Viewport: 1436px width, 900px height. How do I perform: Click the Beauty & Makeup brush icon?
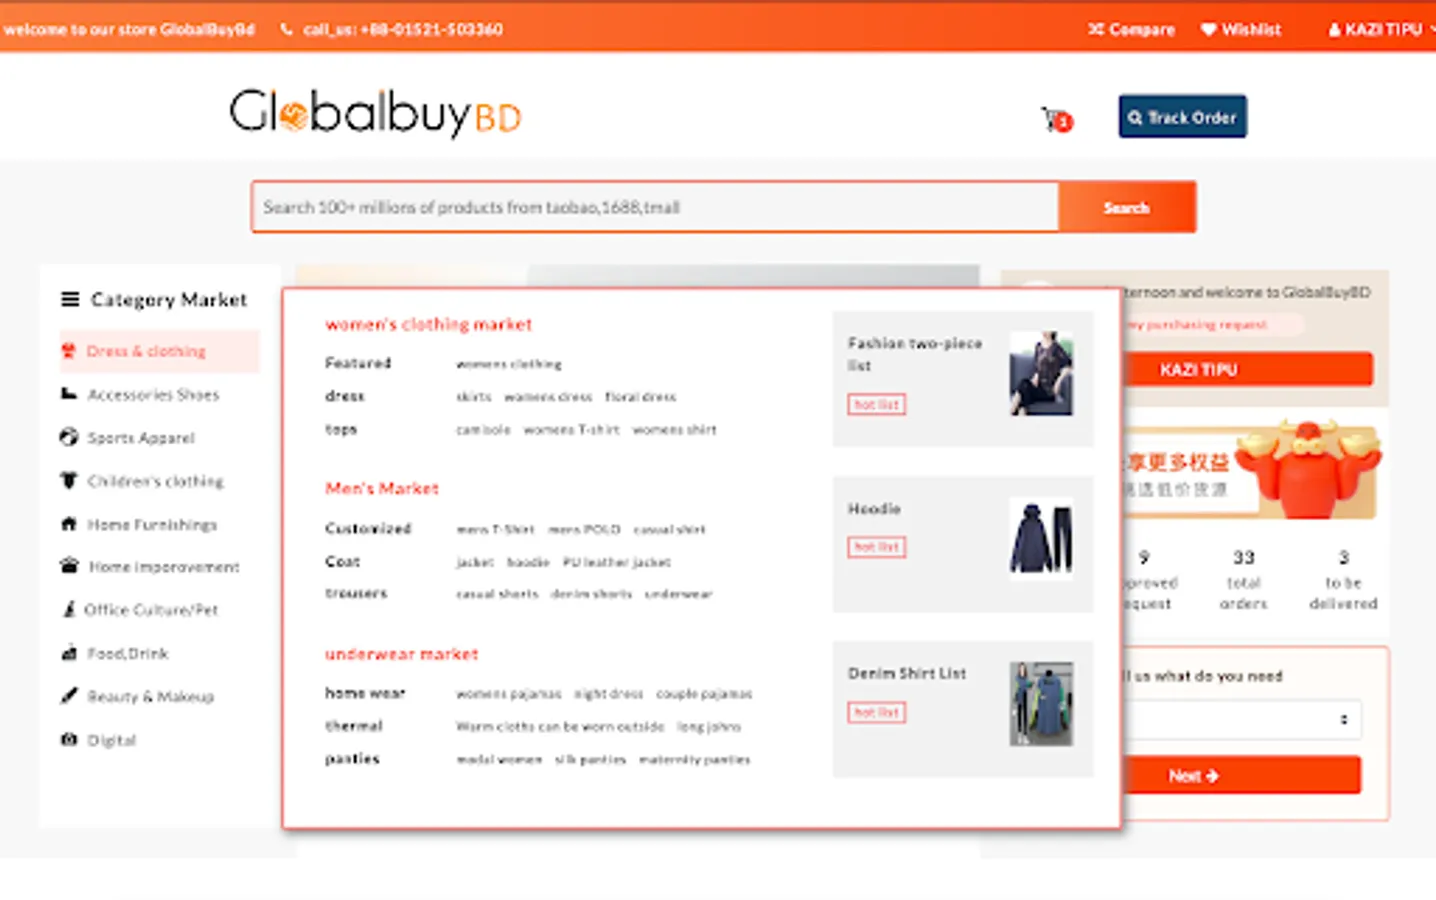point(68,696)
